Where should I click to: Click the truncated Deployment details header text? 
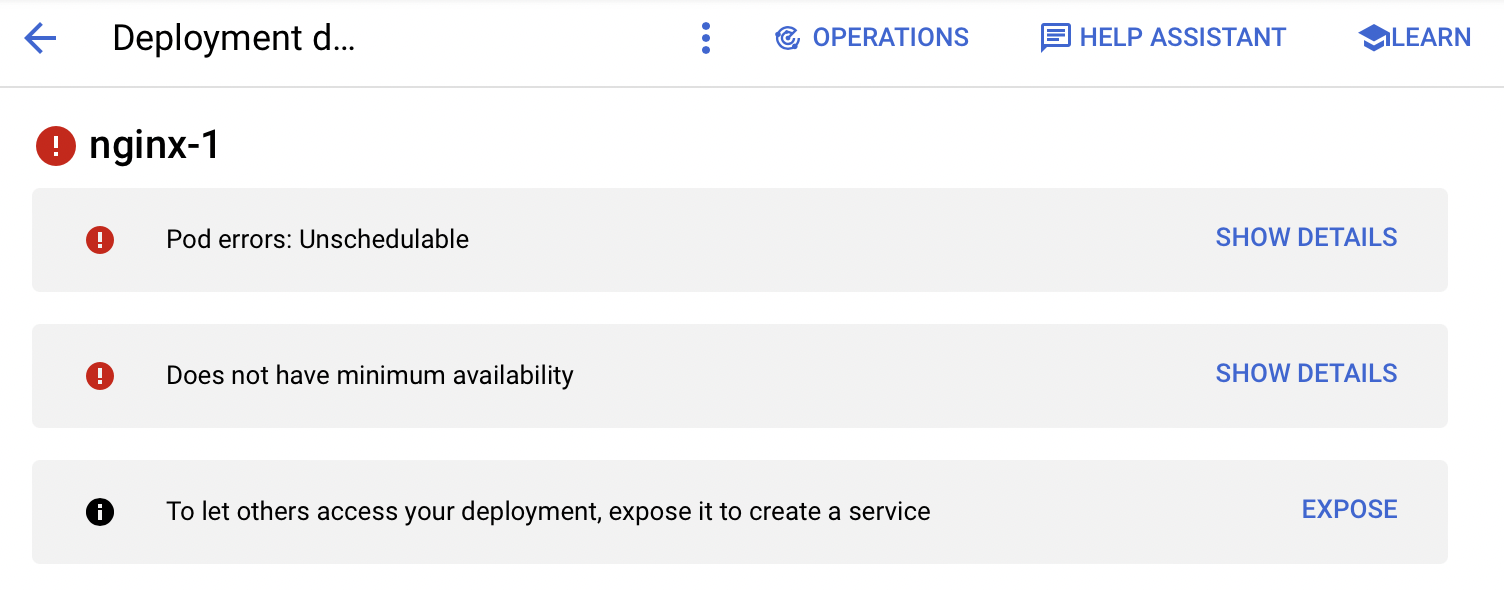click(235, 38)
